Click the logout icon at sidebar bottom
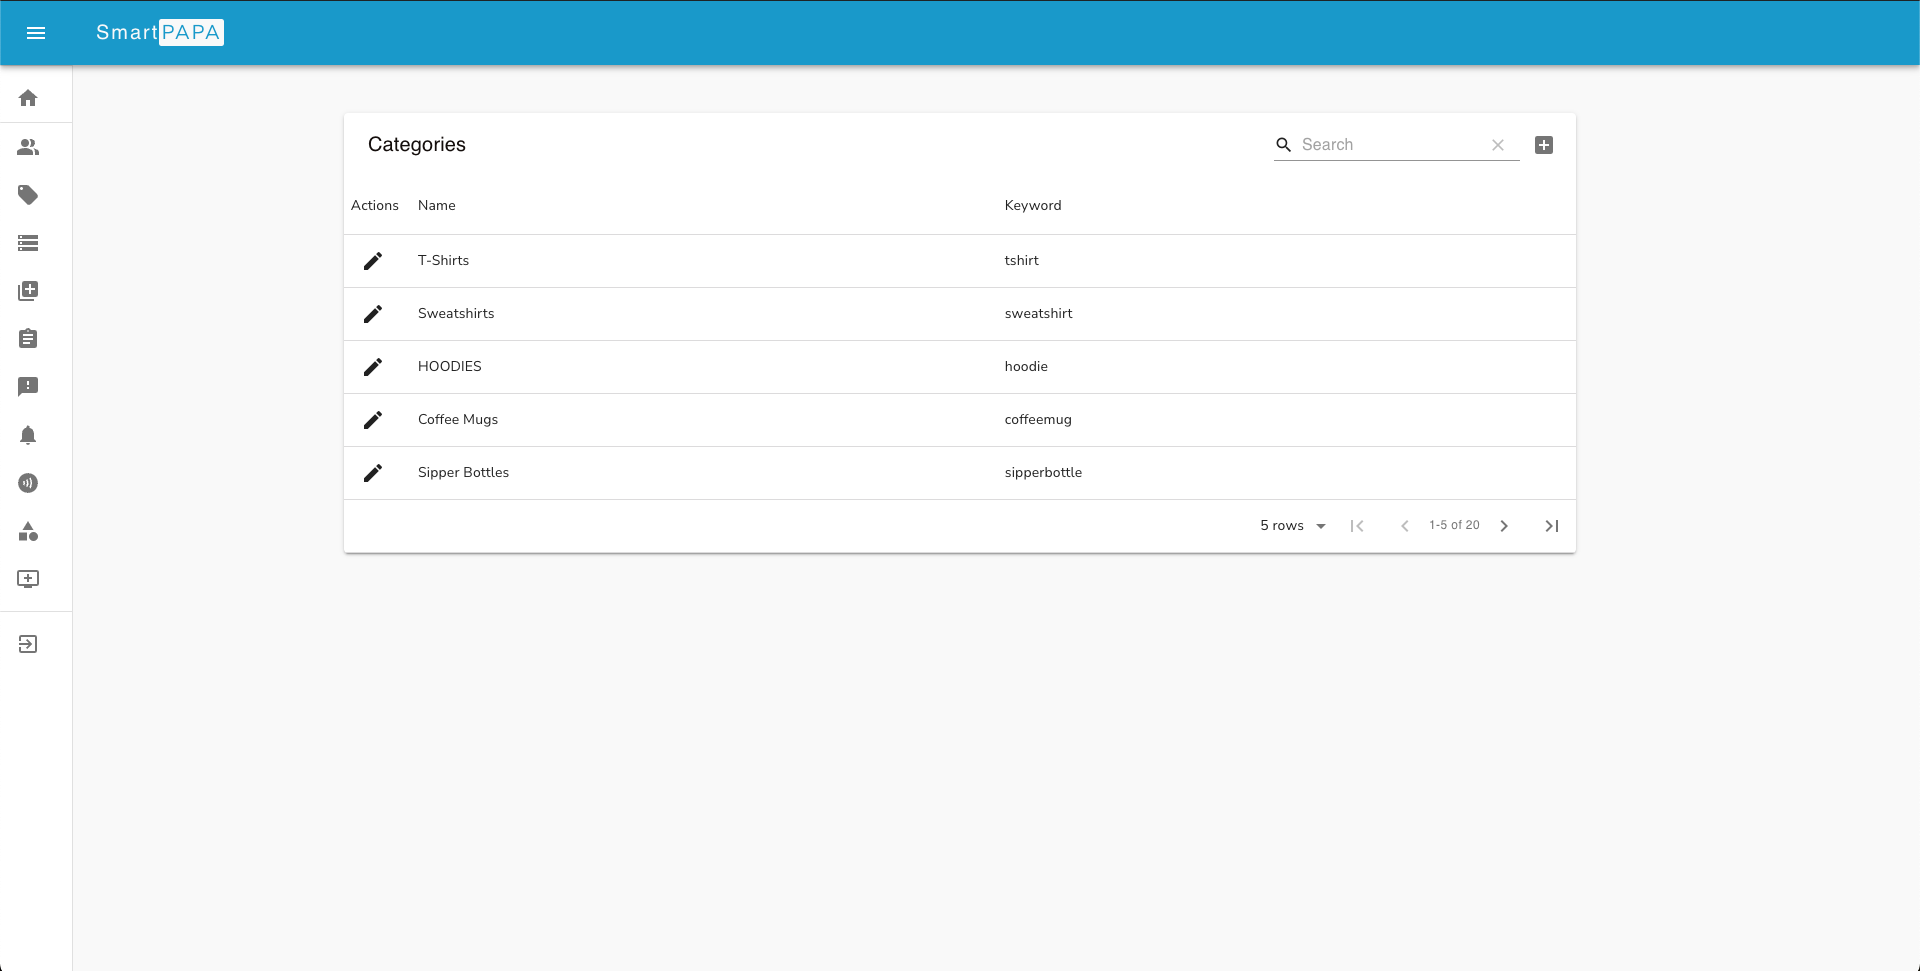The height and width of the screenshot is (971, 1920). (28, 643)
